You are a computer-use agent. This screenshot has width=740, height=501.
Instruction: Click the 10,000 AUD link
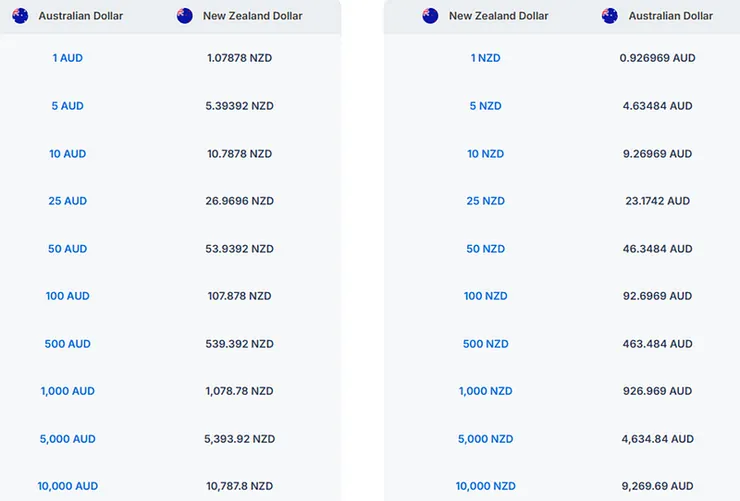(68, 486)
